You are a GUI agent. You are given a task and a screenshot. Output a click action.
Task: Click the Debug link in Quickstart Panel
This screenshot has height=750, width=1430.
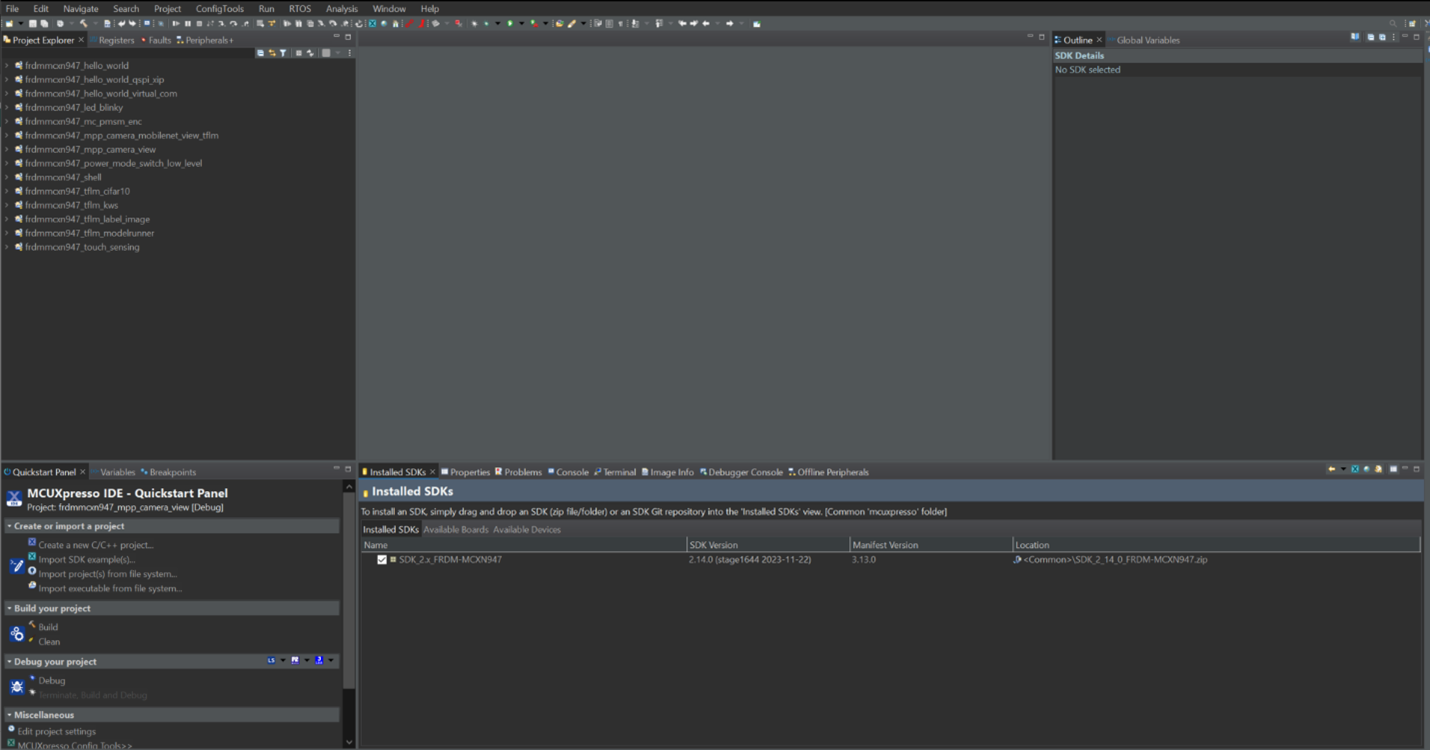click(52, 681)
